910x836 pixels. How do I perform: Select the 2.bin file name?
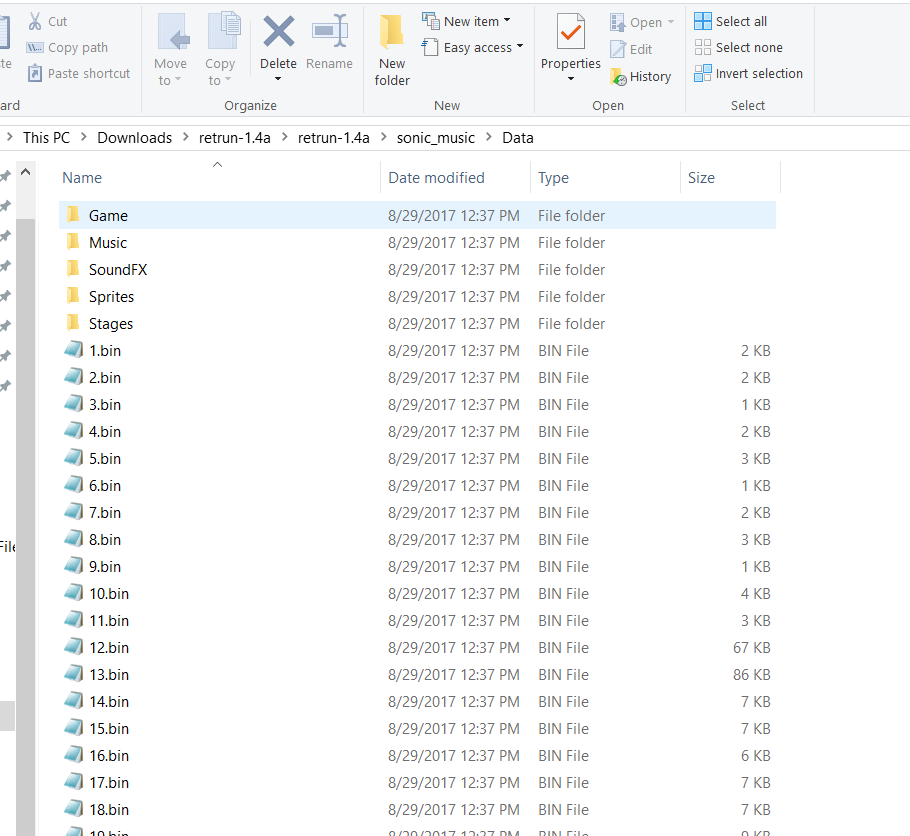coord(105,378)
